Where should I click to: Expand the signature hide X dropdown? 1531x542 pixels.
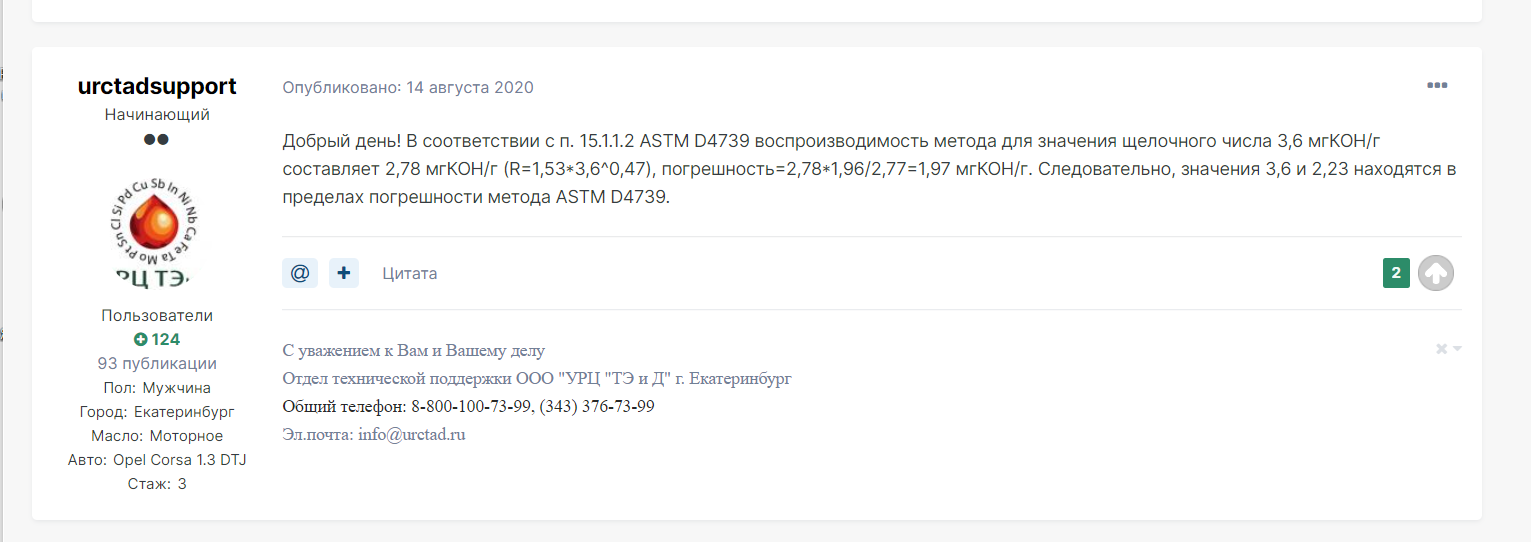pyautogui.click(x=1449, y=349)
